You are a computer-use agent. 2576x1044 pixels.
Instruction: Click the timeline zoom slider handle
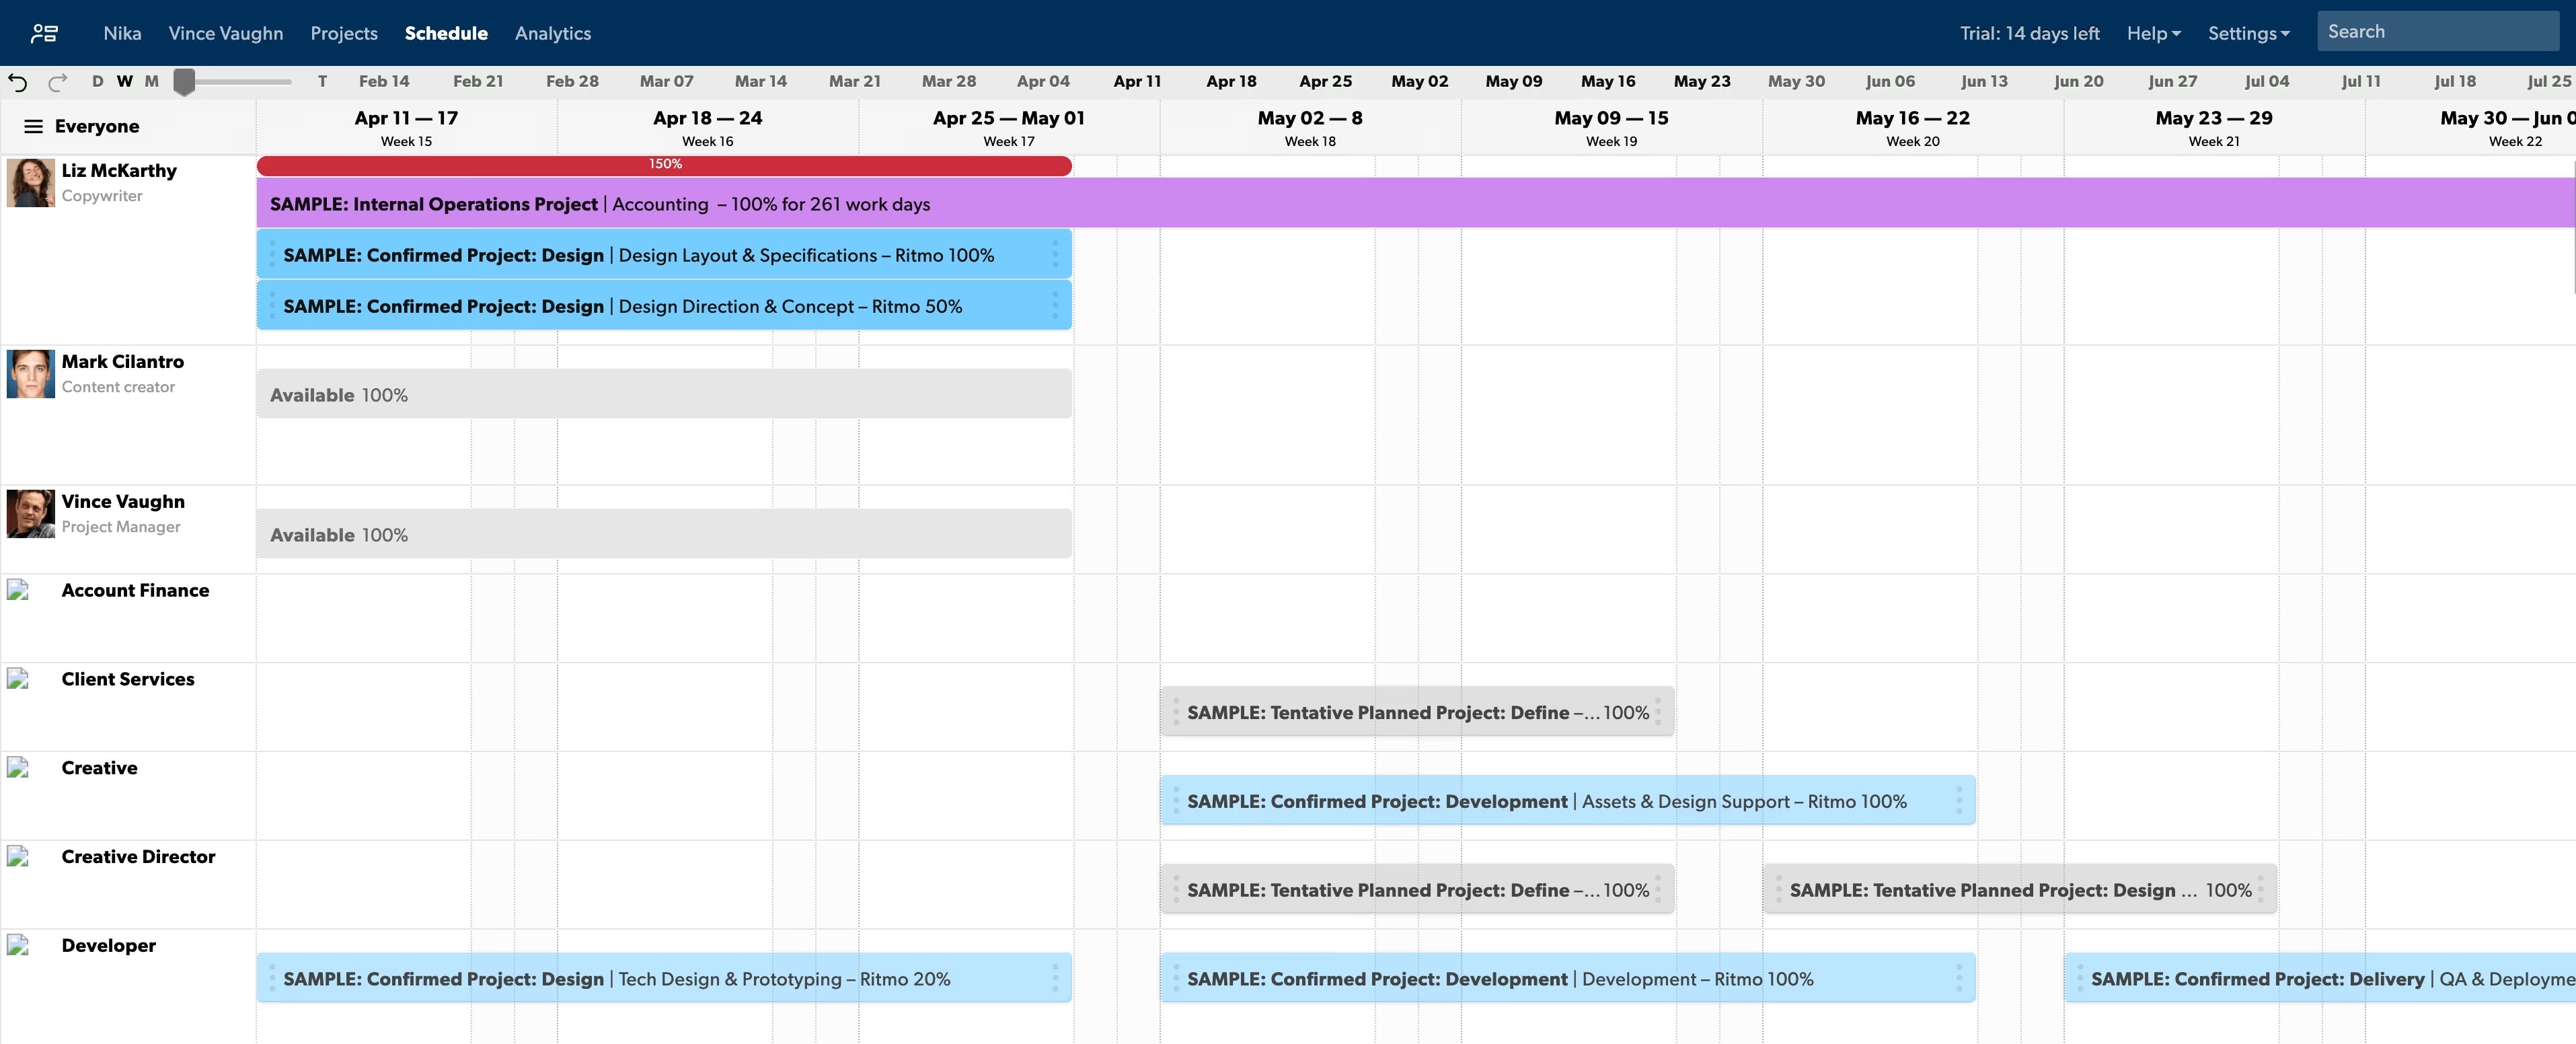pyautogui.click(x=184, y=82)
